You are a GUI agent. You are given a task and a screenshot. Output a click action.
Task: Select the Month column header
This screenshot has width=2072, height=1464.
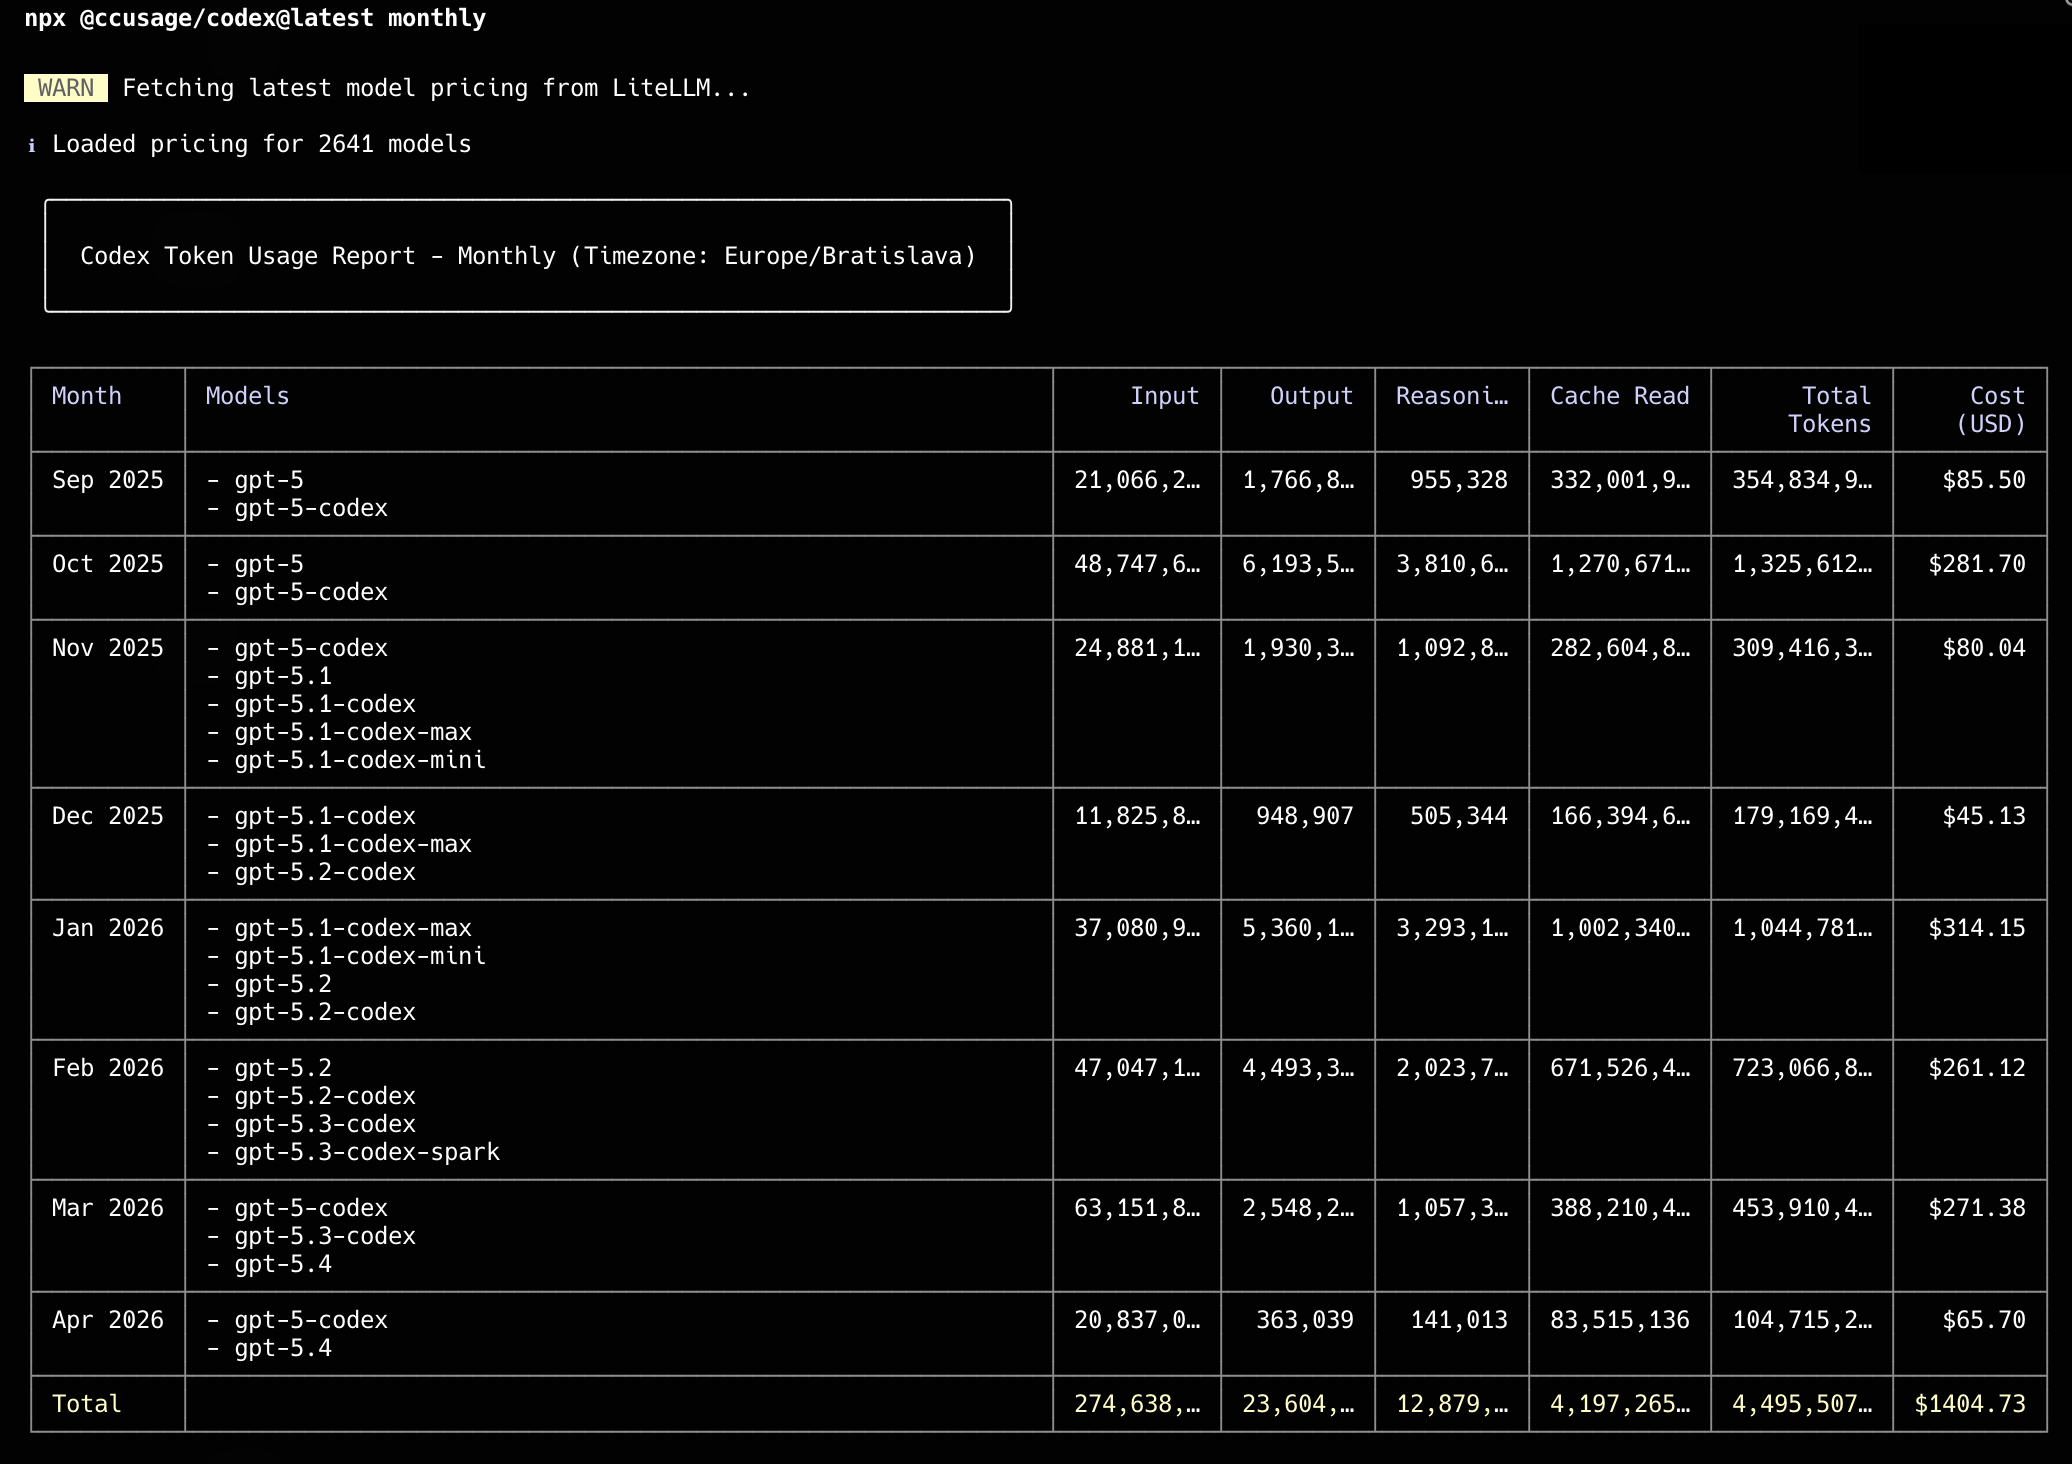pos(86,396)
